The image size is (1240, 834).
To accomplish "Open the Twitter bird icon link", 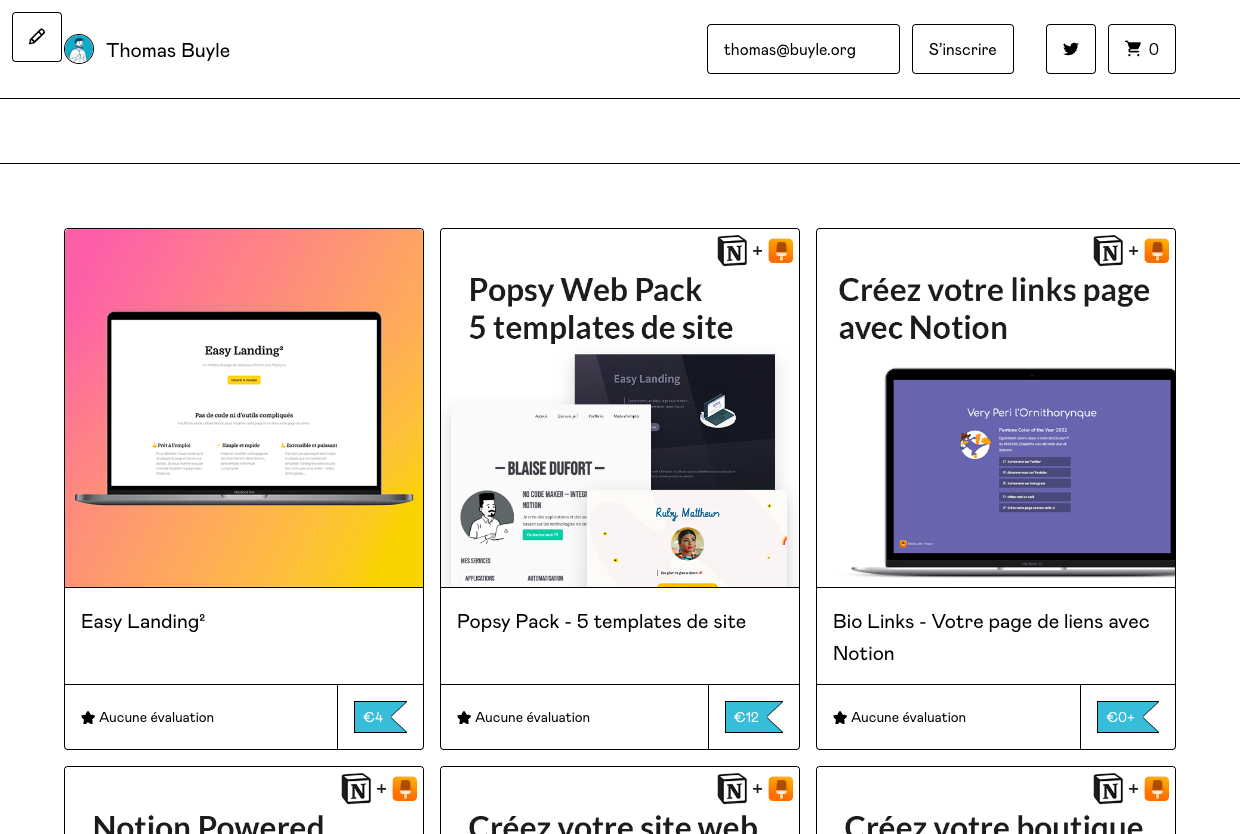I will 1071,49.
